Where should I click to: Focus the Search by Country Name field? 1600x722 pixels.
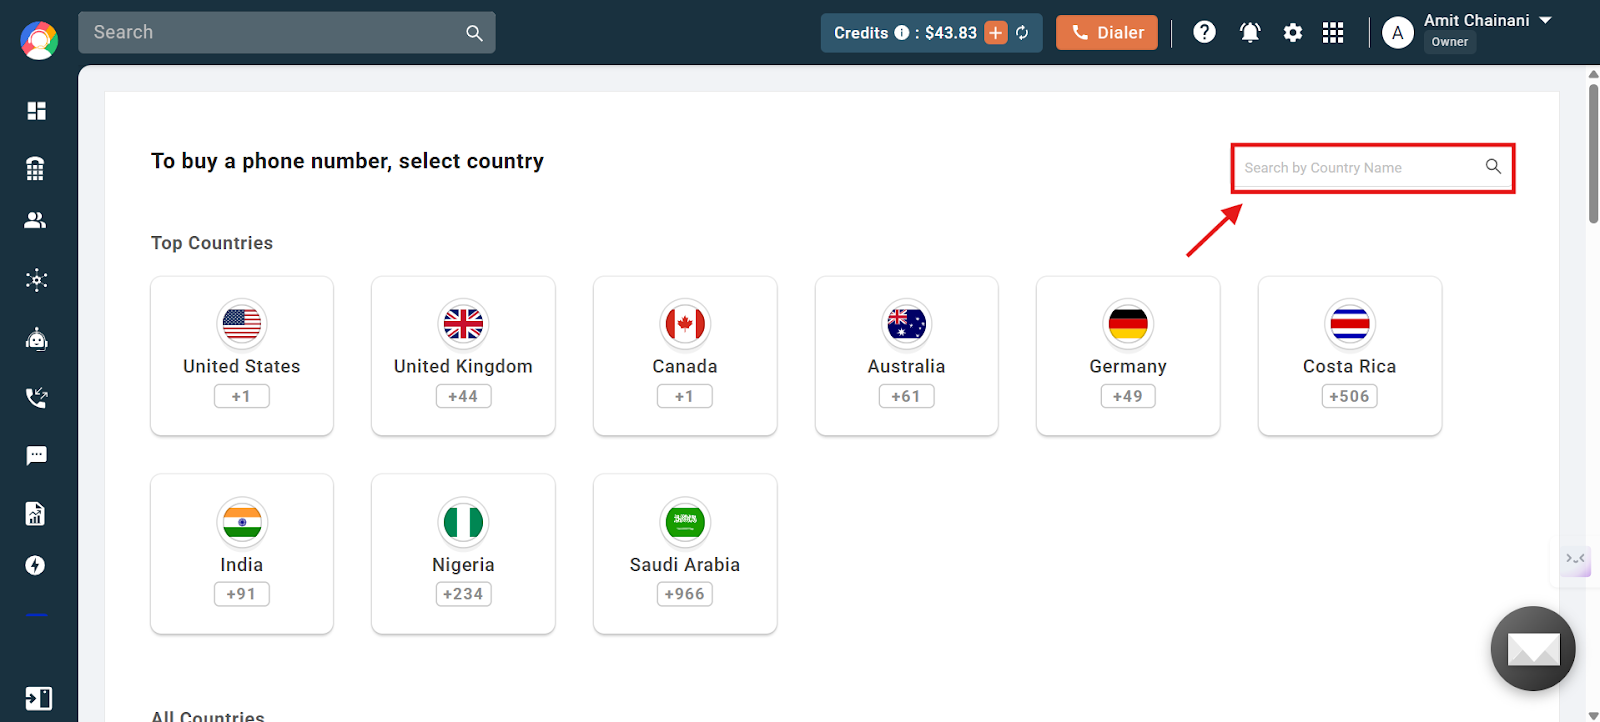click(1373, 167)
